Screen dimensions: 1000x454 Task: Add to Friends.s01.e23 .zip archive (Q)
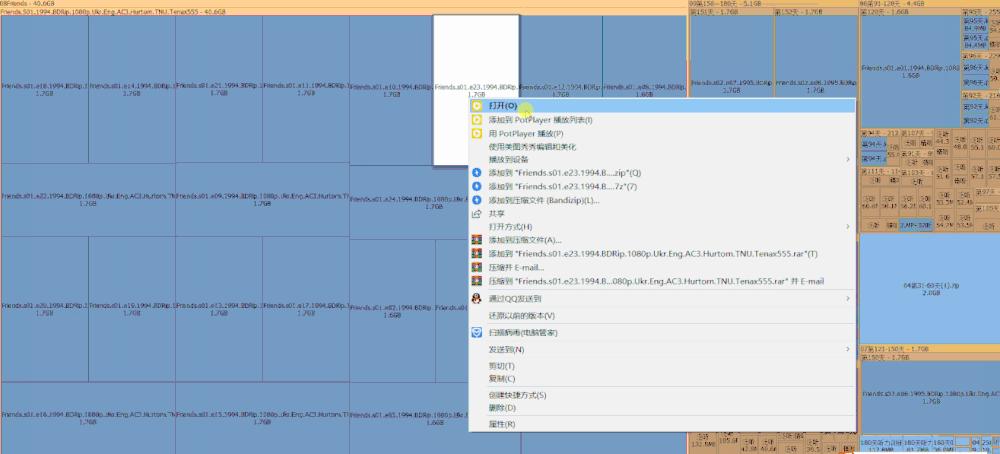tap(662, 173)
